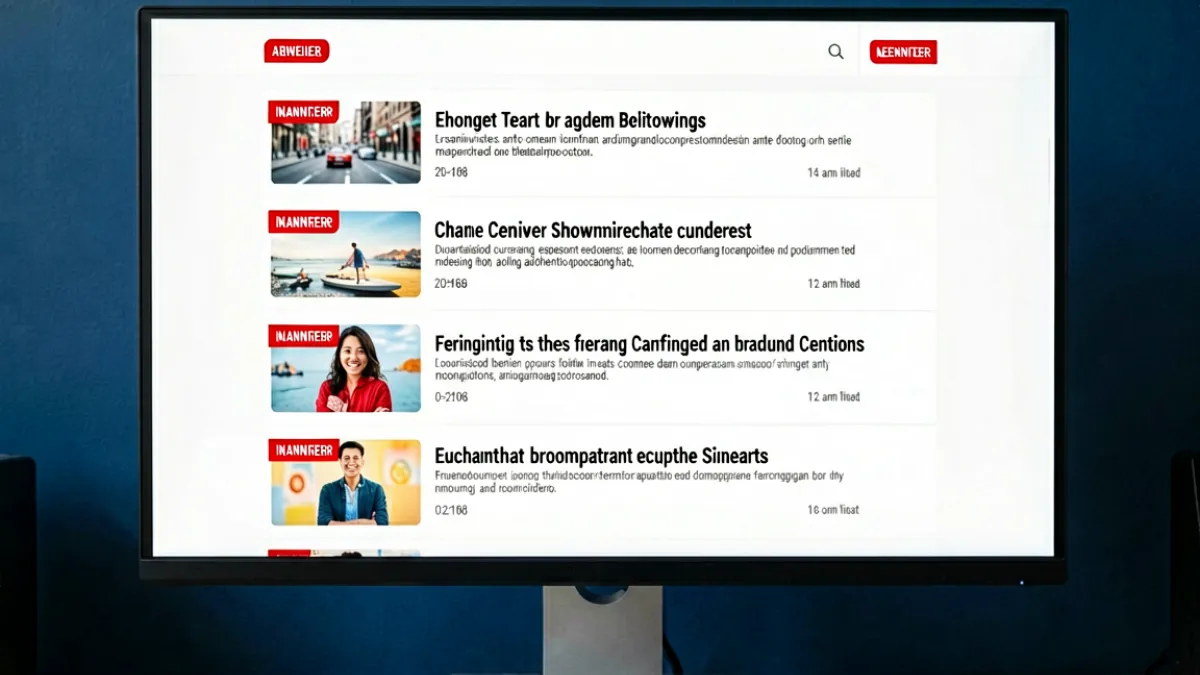The width and height of the screenshot is (1200, 675).
Task: Click red badge on woman in red thumbnail
Action: click(304, 335)
